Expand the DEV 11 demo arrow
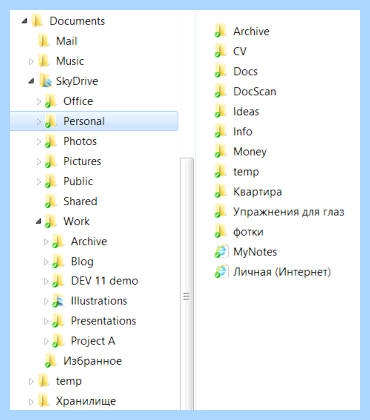 point(46,281)
